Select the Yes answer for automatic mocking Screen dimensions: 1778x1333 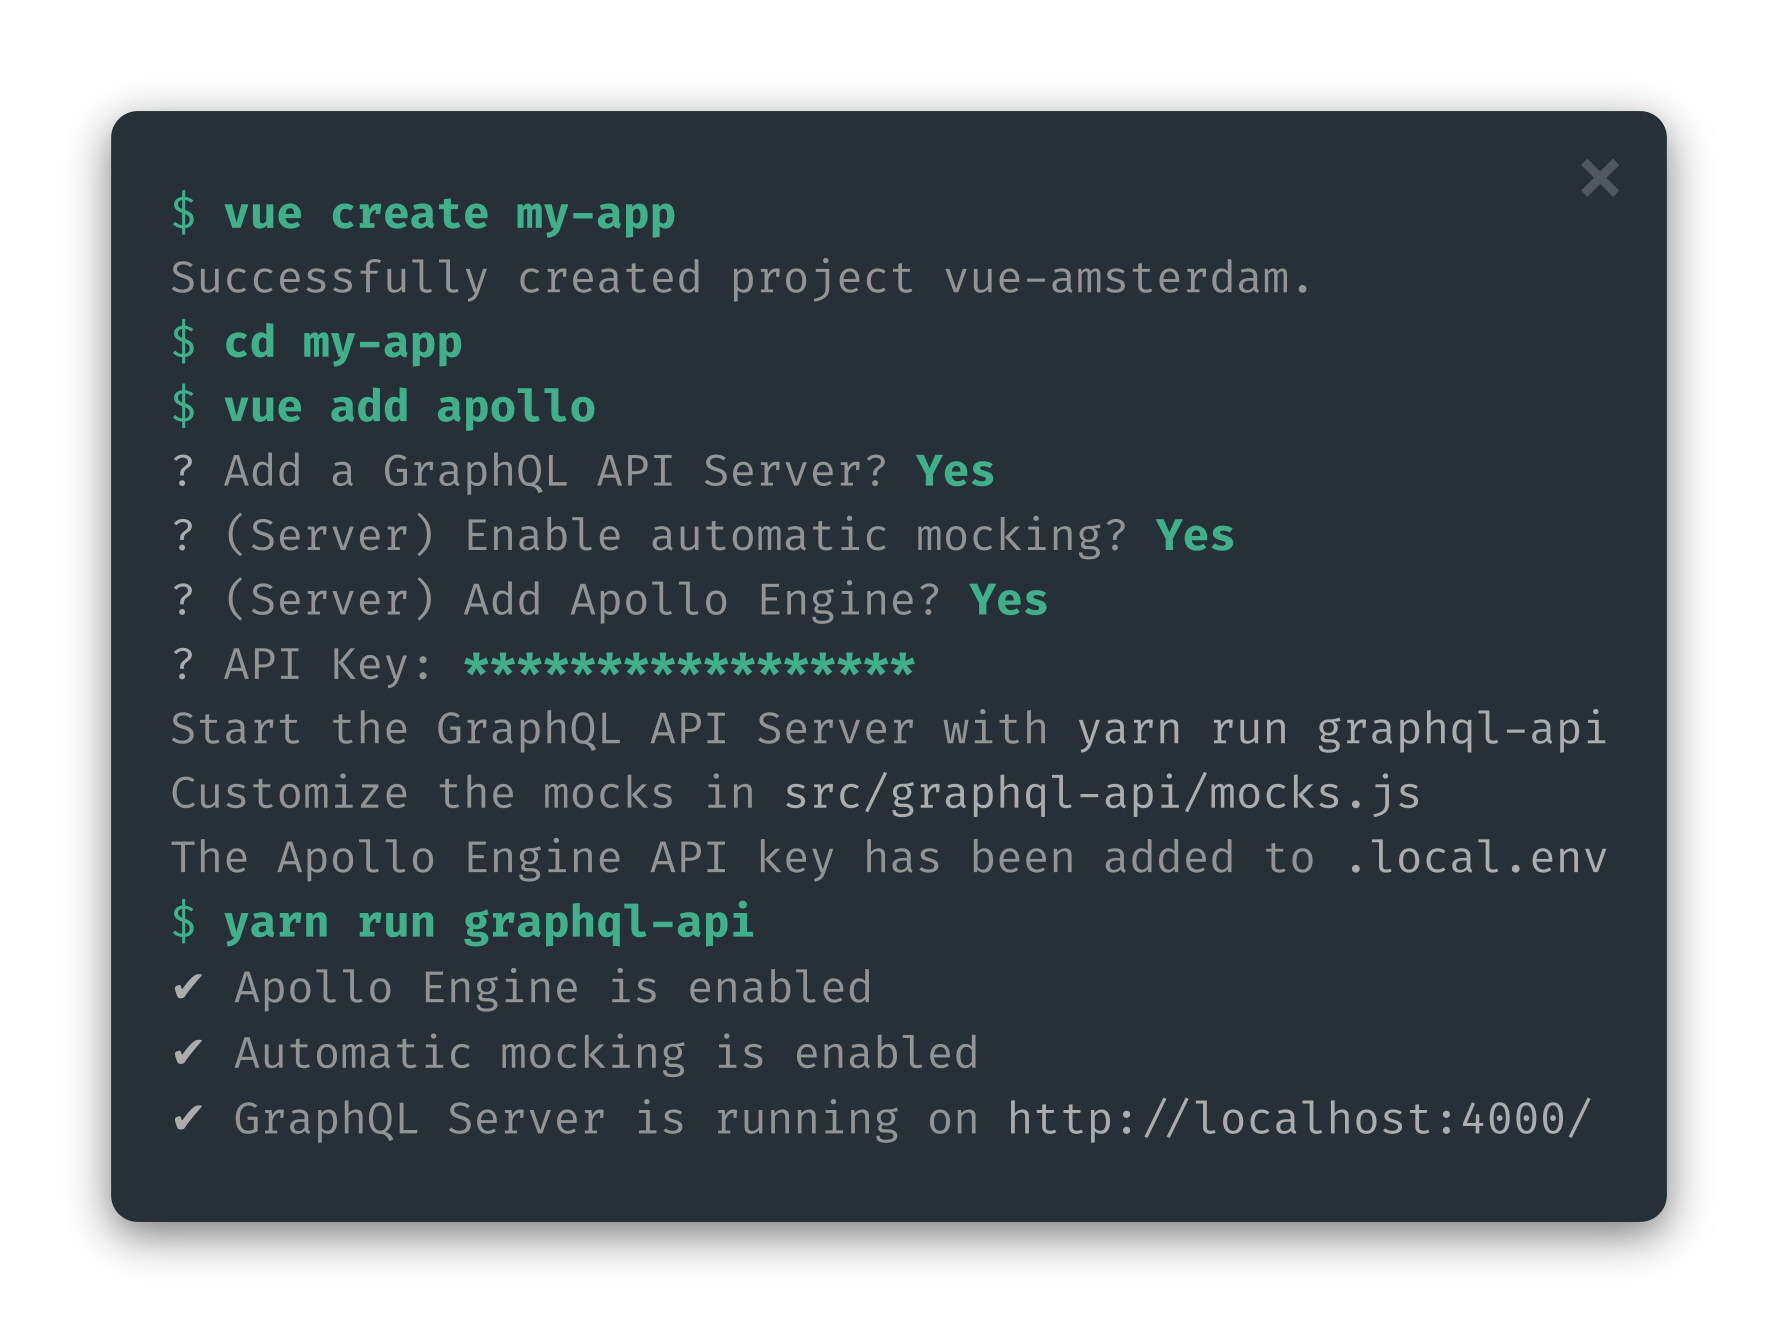tap(1195, 536)
